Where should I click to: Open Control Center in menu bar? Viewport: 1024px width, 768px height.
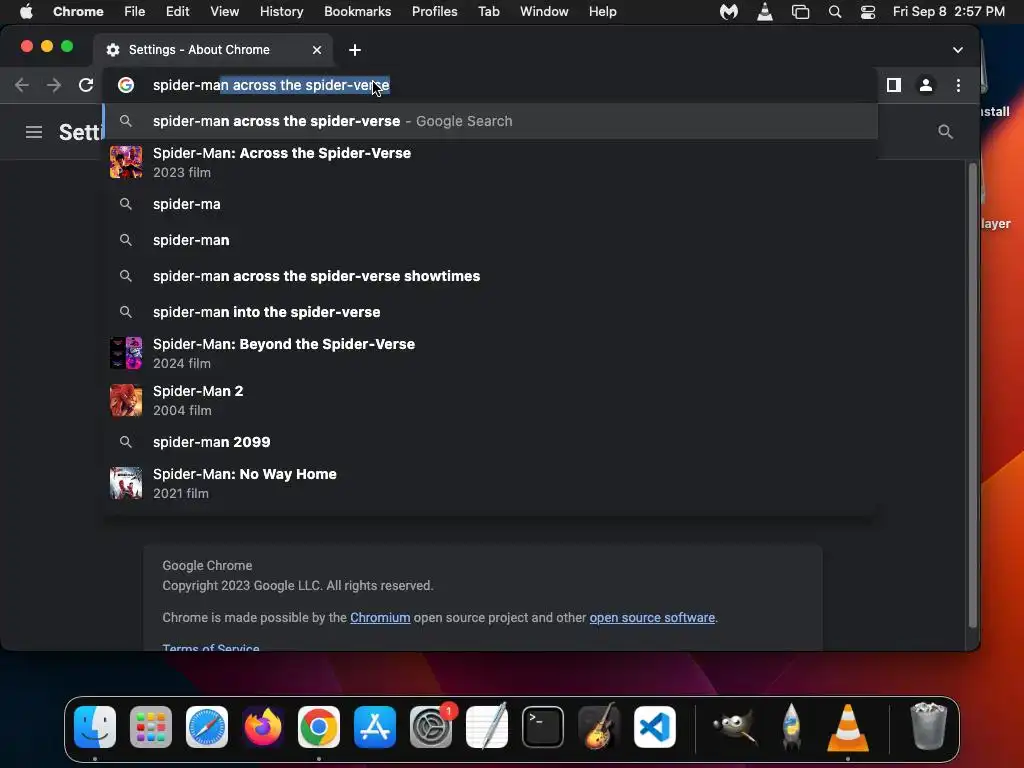[868, 11]
